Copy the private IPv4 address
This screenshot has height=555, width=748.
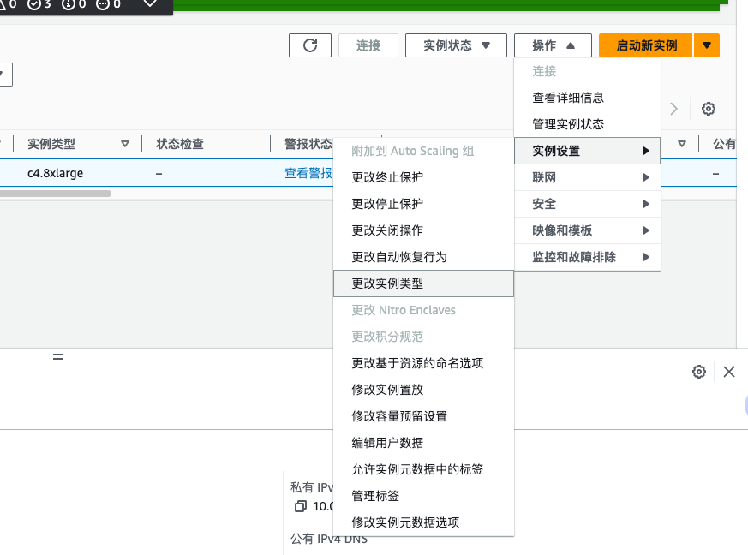[299, 506]
